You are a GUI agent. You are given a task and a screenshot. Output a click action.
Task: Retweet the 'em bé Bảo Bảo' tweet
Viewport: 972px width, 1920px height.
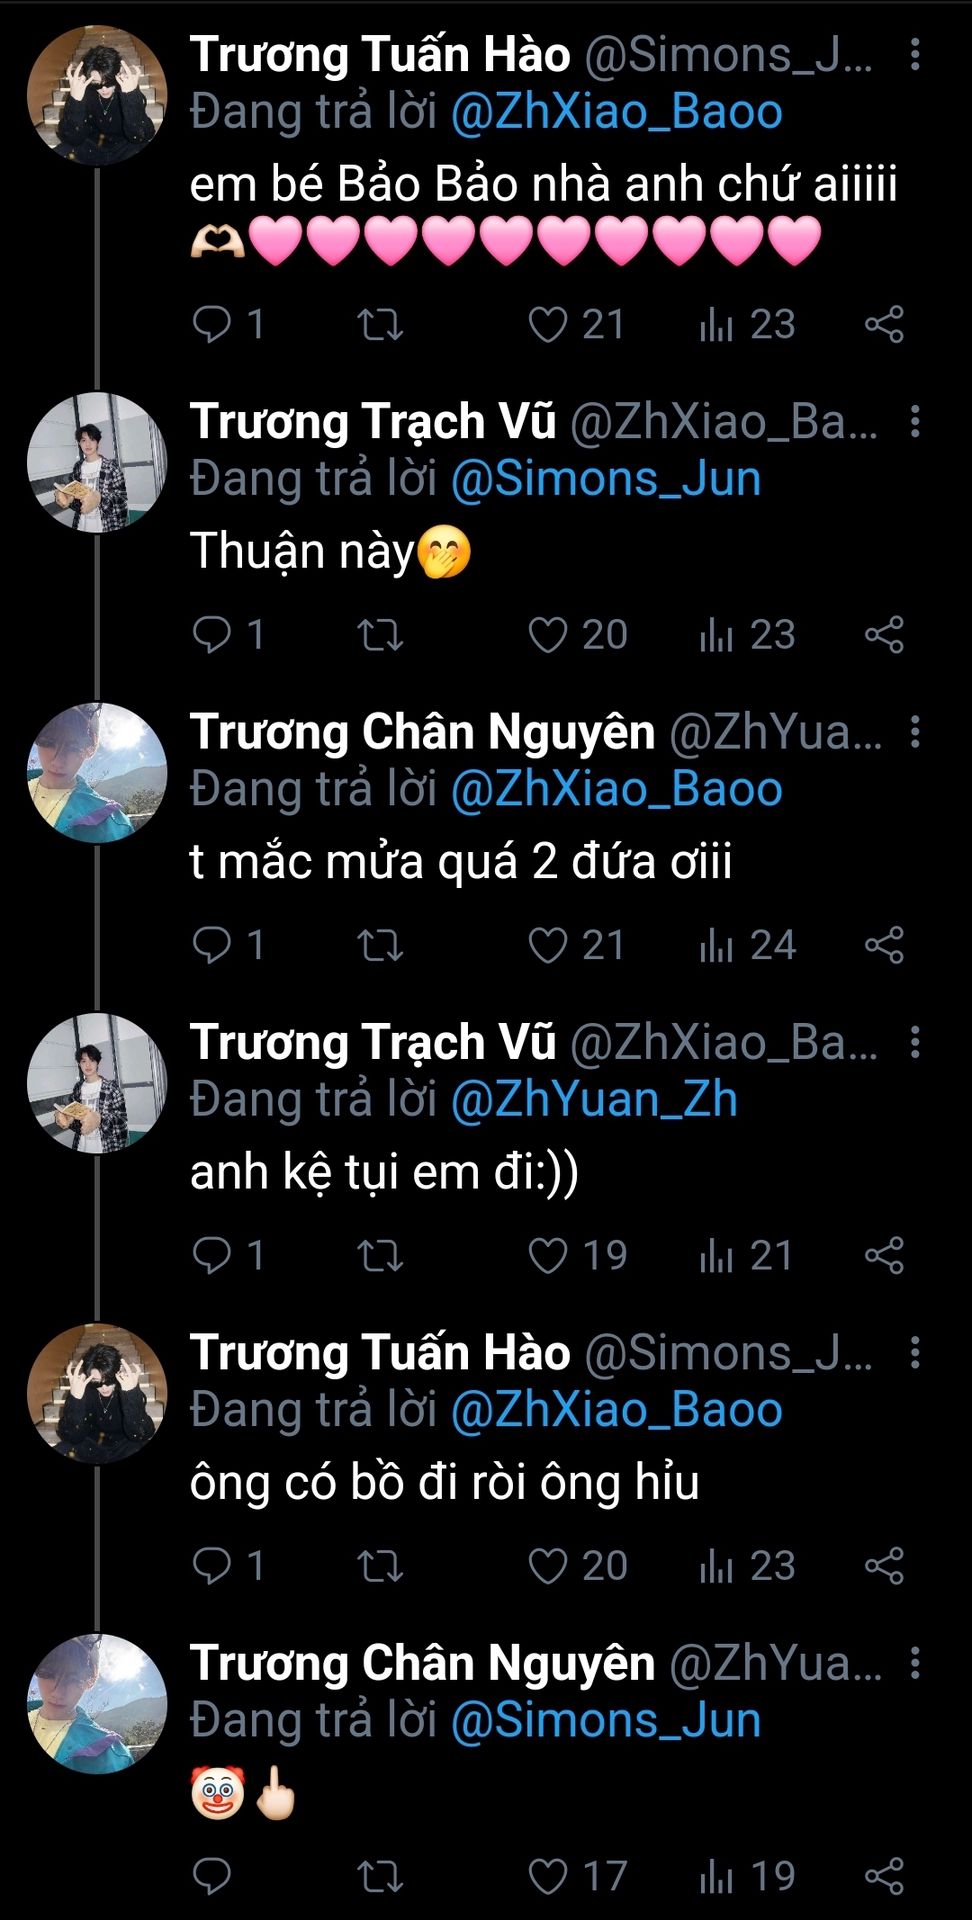click(x=380, y=324)
